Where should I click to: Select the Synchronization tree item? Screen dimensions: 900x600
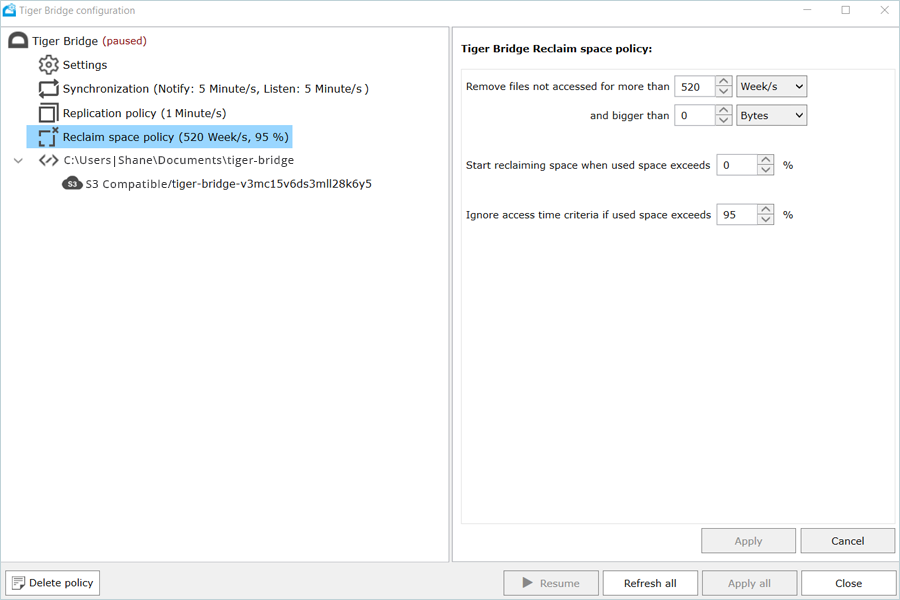coord(215,89)
